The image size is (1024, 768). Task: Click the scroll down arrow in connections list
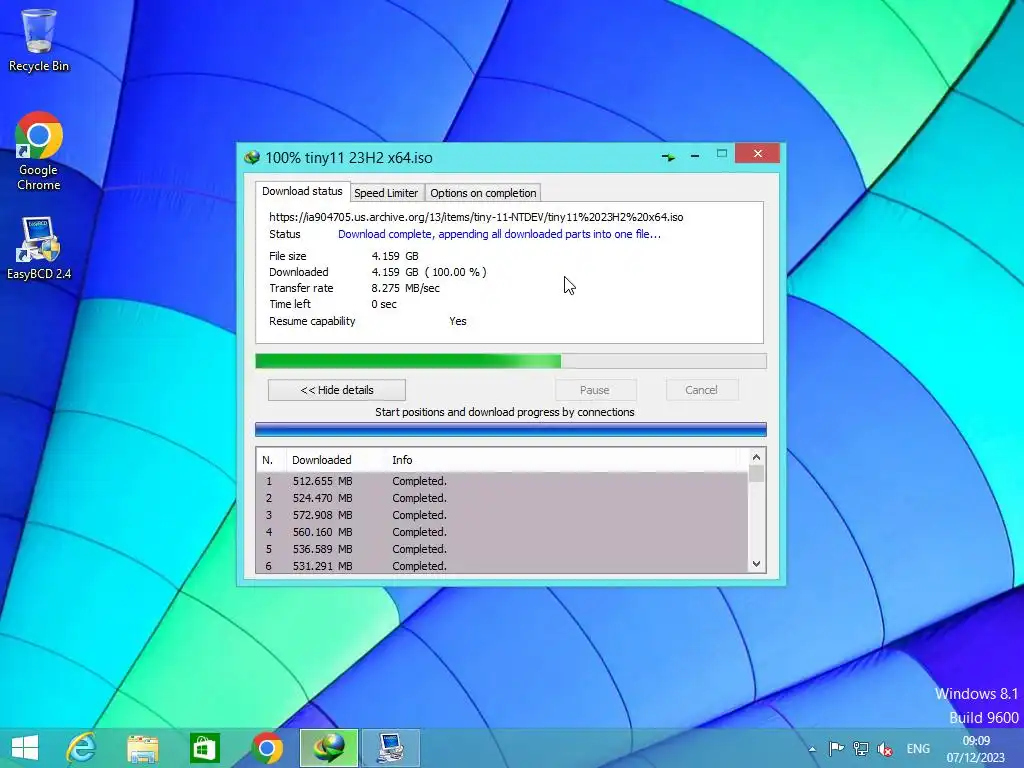point(756,564)
